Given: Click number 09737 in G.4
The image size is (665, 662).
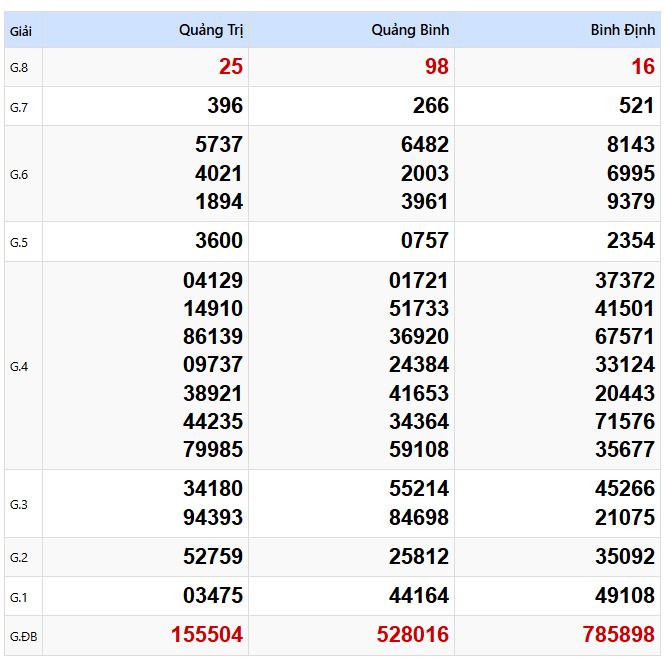Looking at the screenshot, I should coord(213,364).
